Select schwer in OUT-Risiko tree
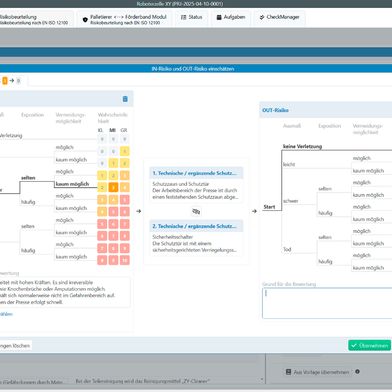The height and width of the screenshot is (392, 392). point(290,201)
